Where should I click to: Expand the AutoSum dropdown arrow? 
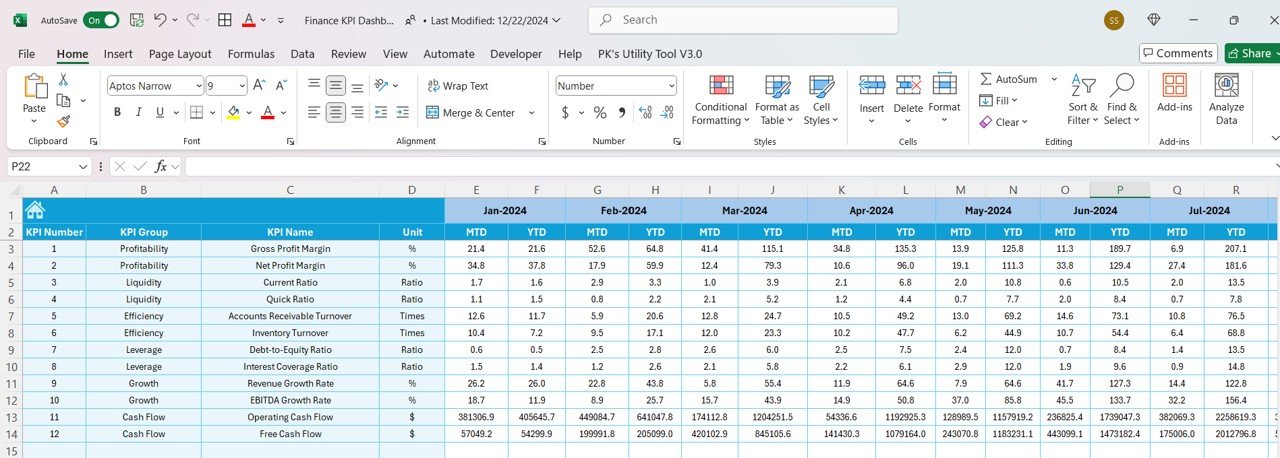(1053, 79)
